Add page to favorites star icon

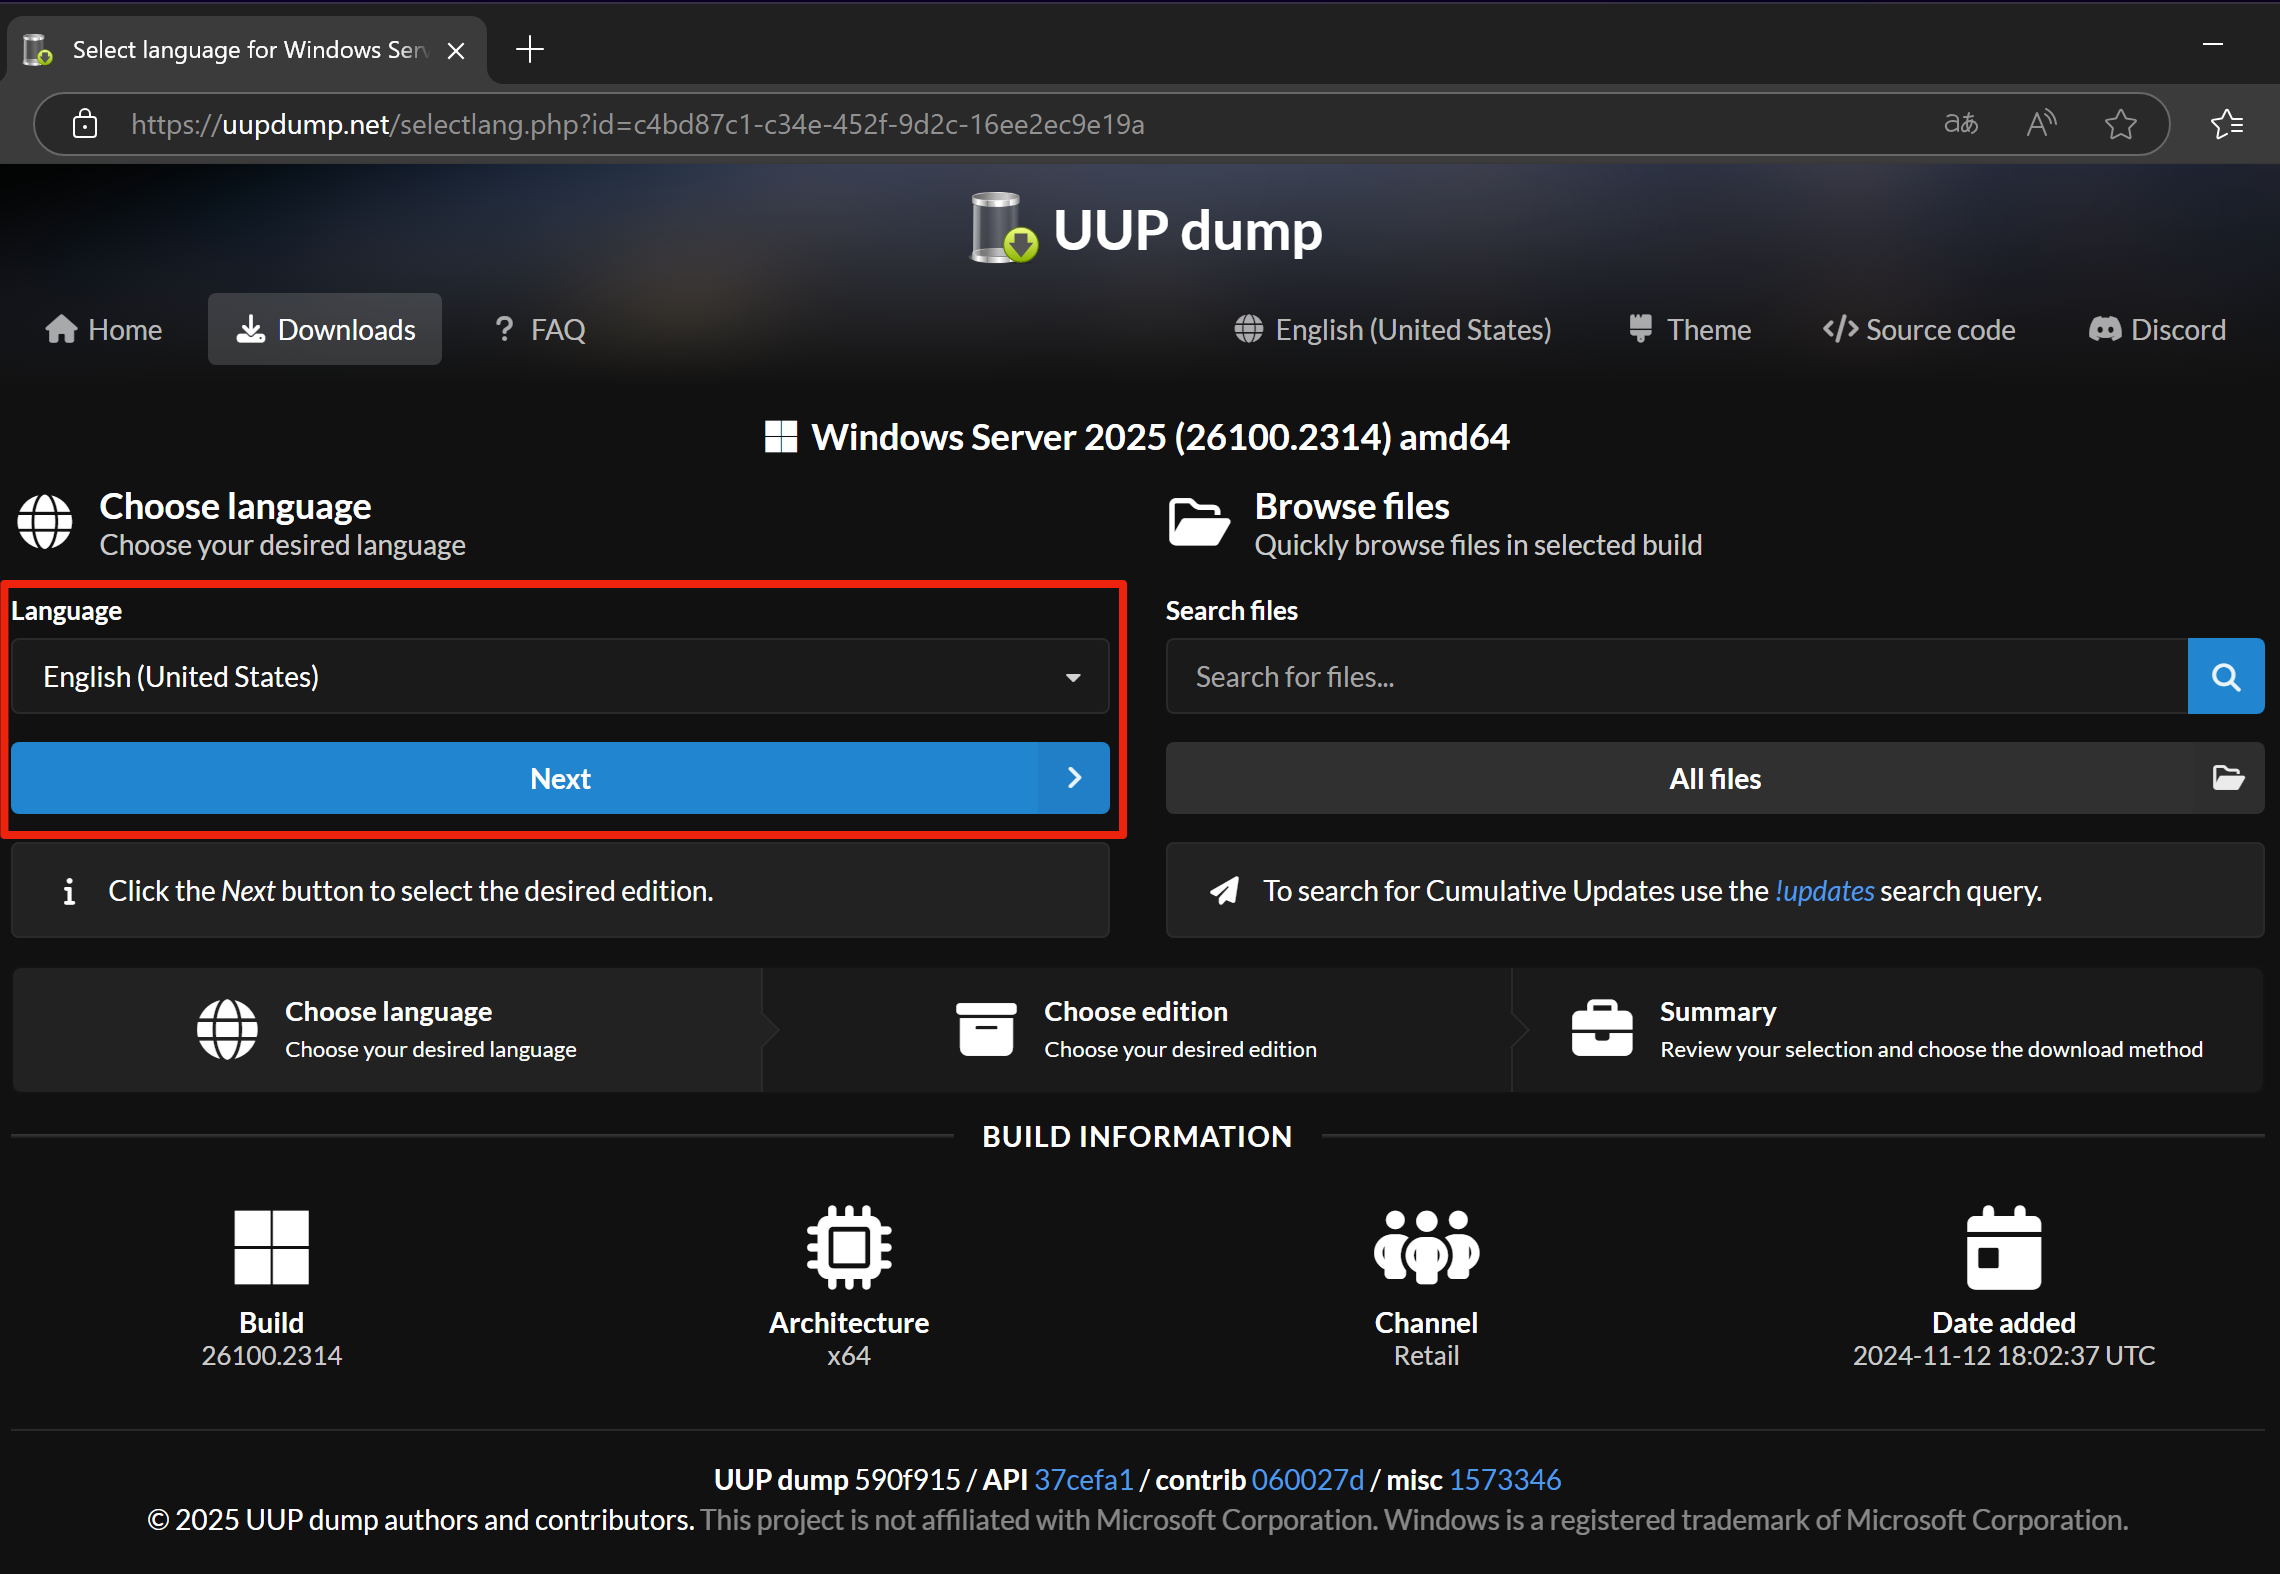pos(2120,124)
